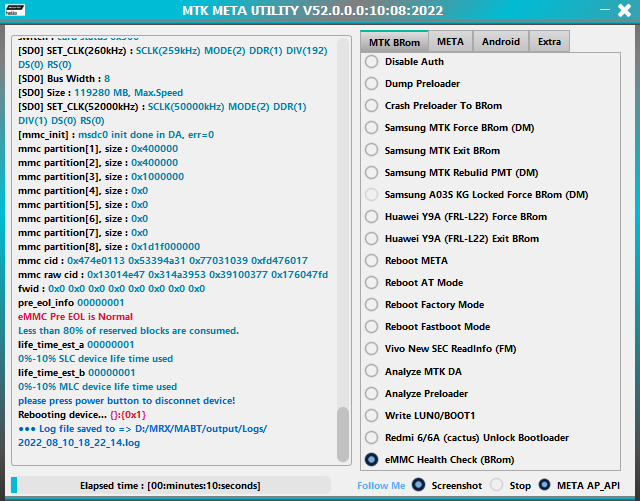
Task: Click 'mmc partition[3], size : 0x1000000'
Action: point(101,177)
